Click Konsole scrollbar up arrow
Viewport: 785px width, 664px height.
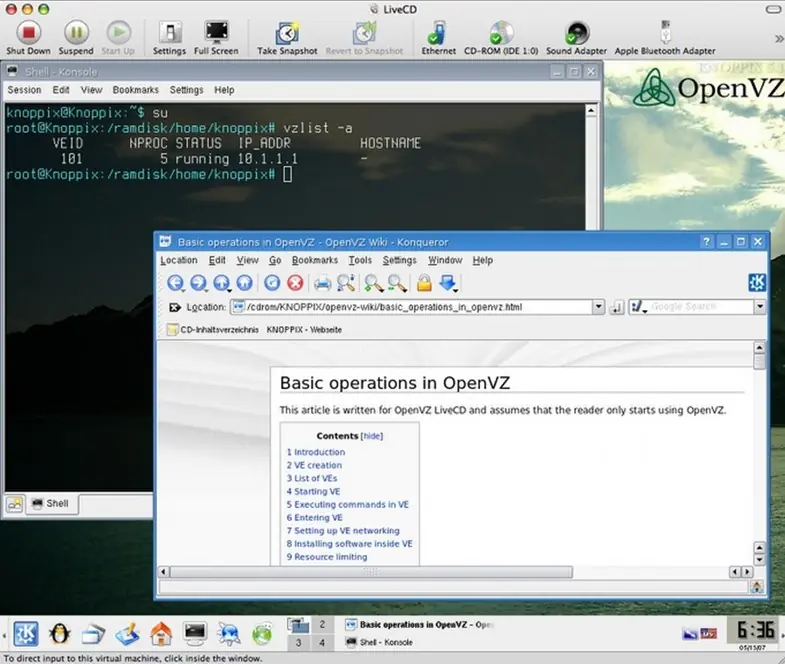[x=591, y=110]
